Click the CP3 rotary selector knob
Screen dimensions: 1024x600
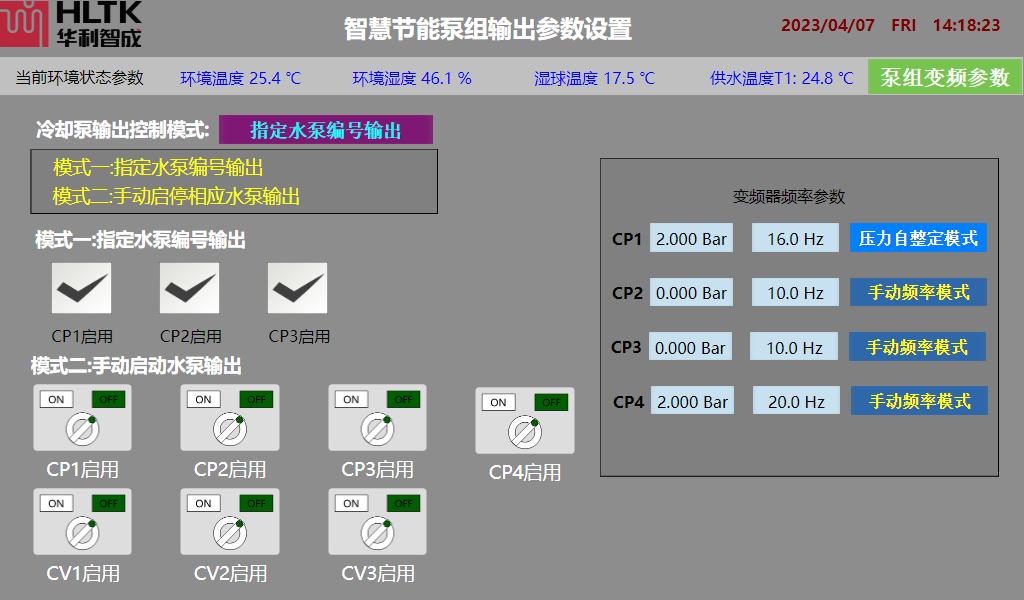point(377,430)
